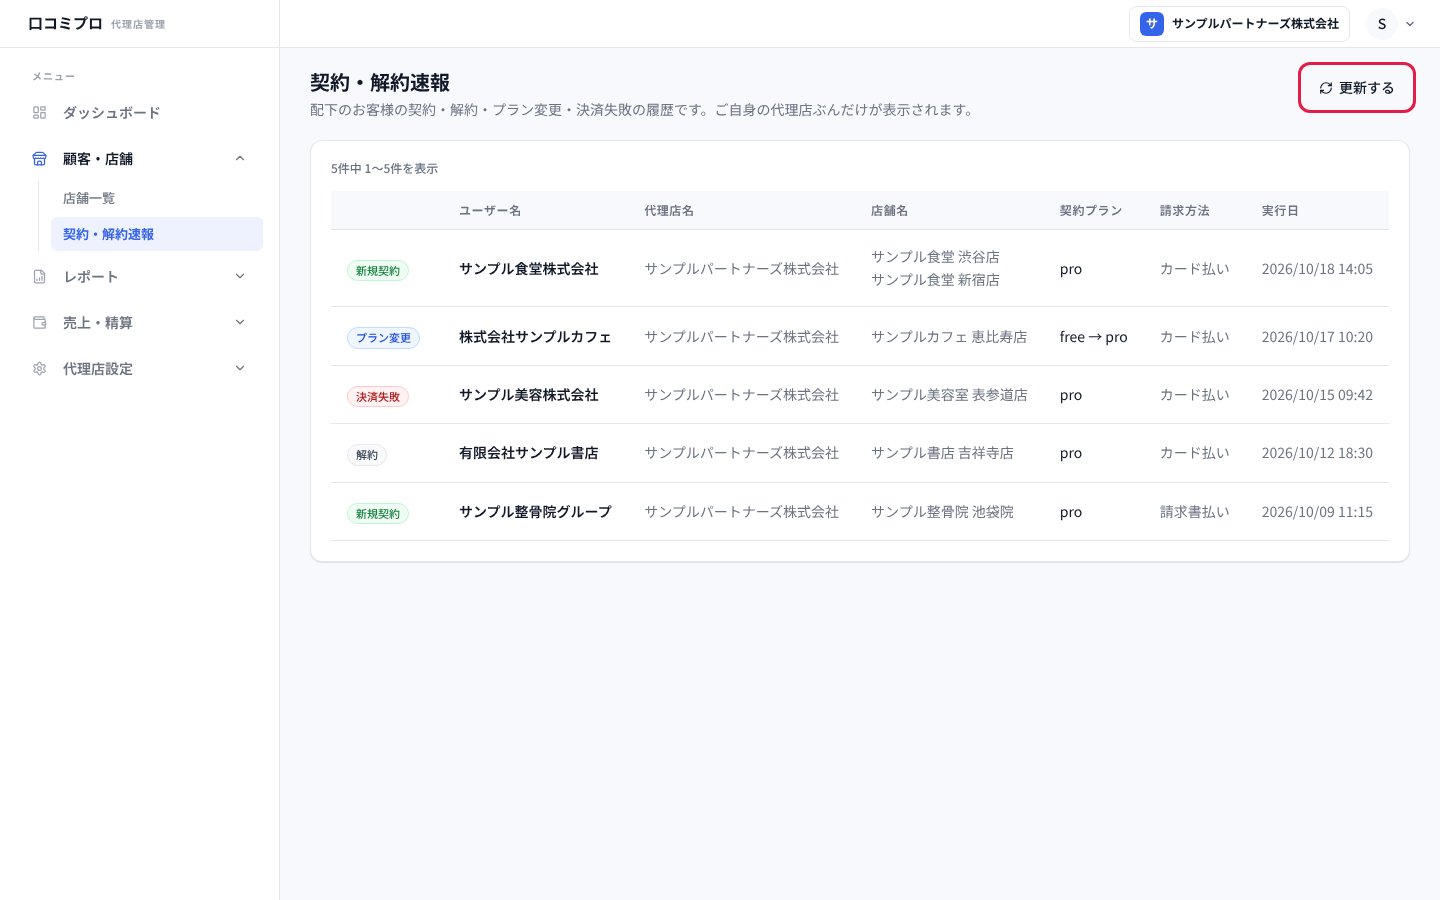Click the blue サ company avatar icon

coord(1152,24)
